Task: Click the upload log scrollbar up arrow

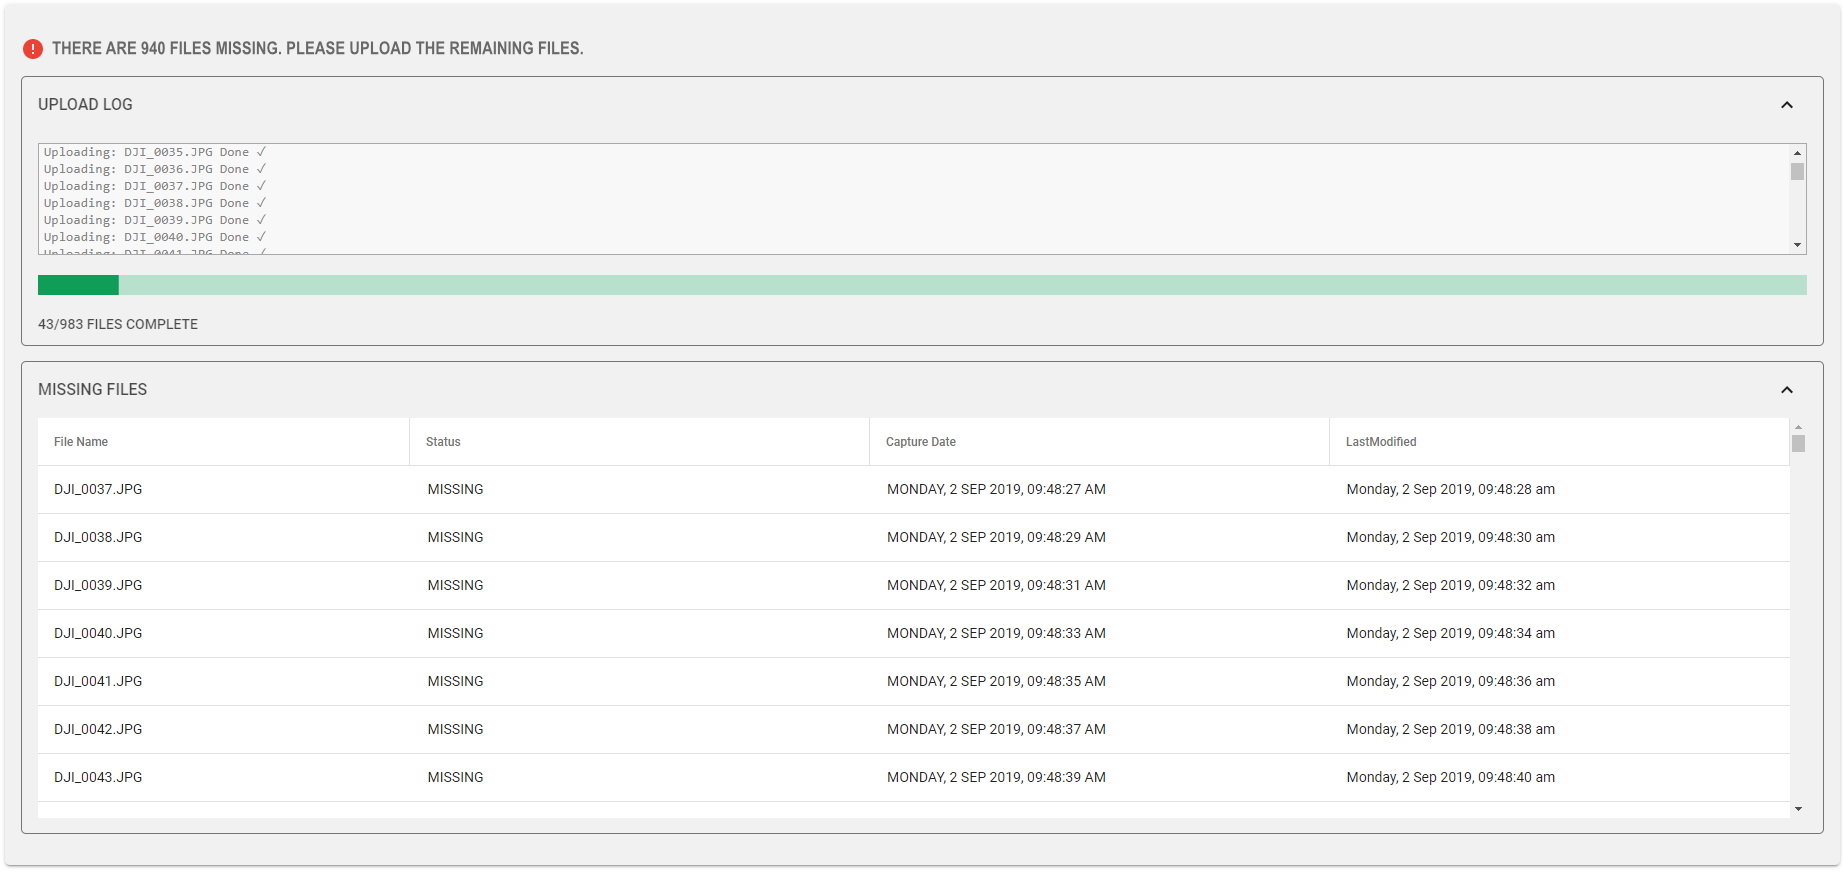Action: click(x=1797, y=152)
